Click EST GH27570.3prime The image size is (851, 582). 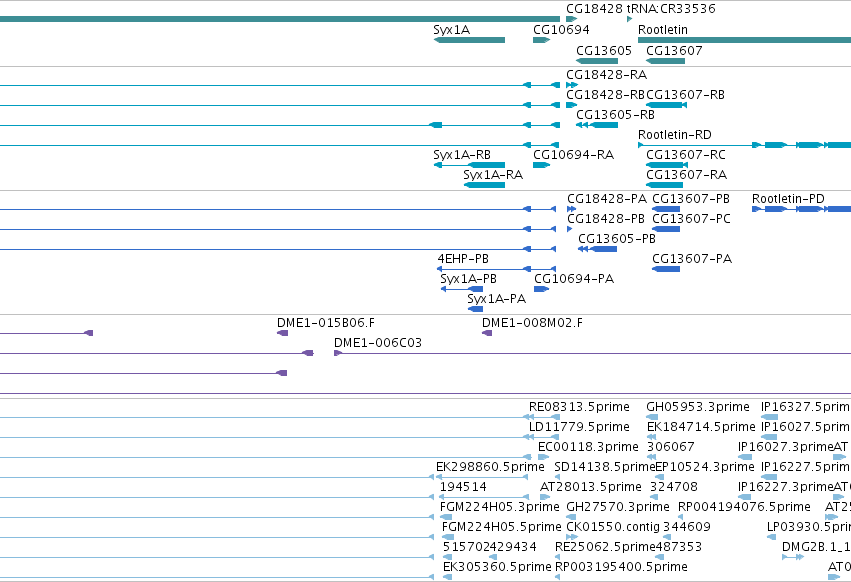coord(618,508)
